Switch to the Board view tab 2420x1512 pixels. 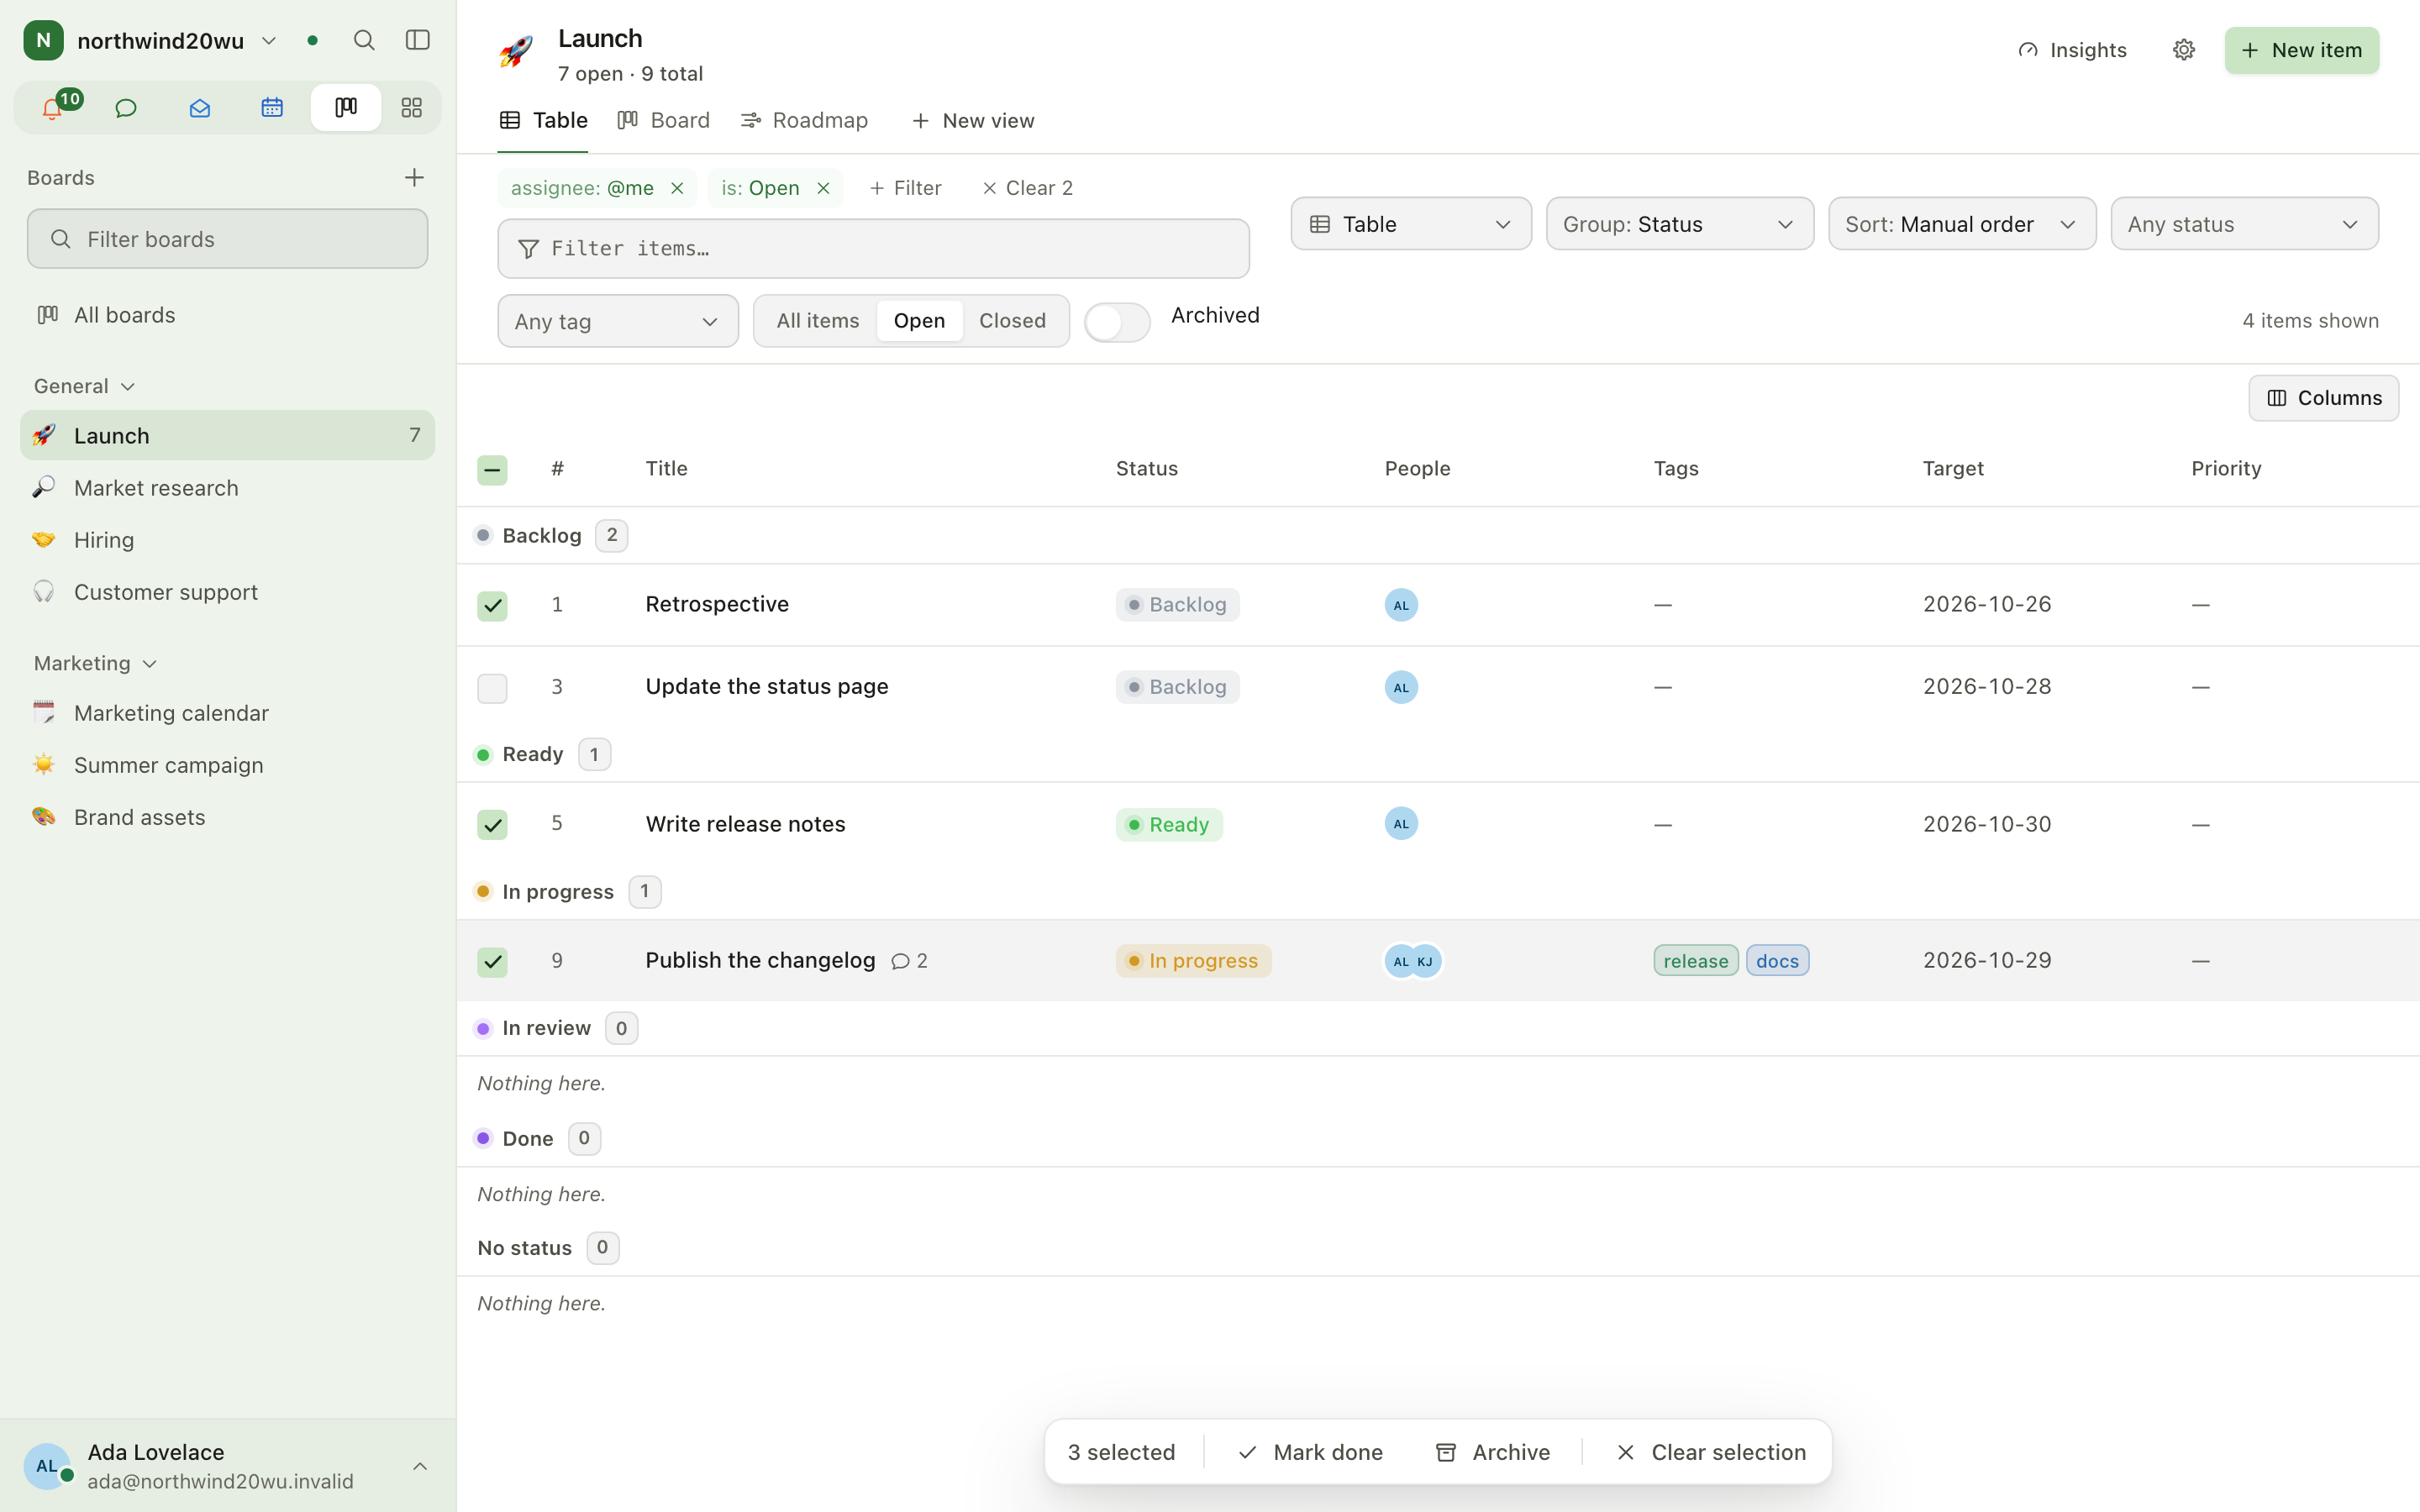[663, 120]
